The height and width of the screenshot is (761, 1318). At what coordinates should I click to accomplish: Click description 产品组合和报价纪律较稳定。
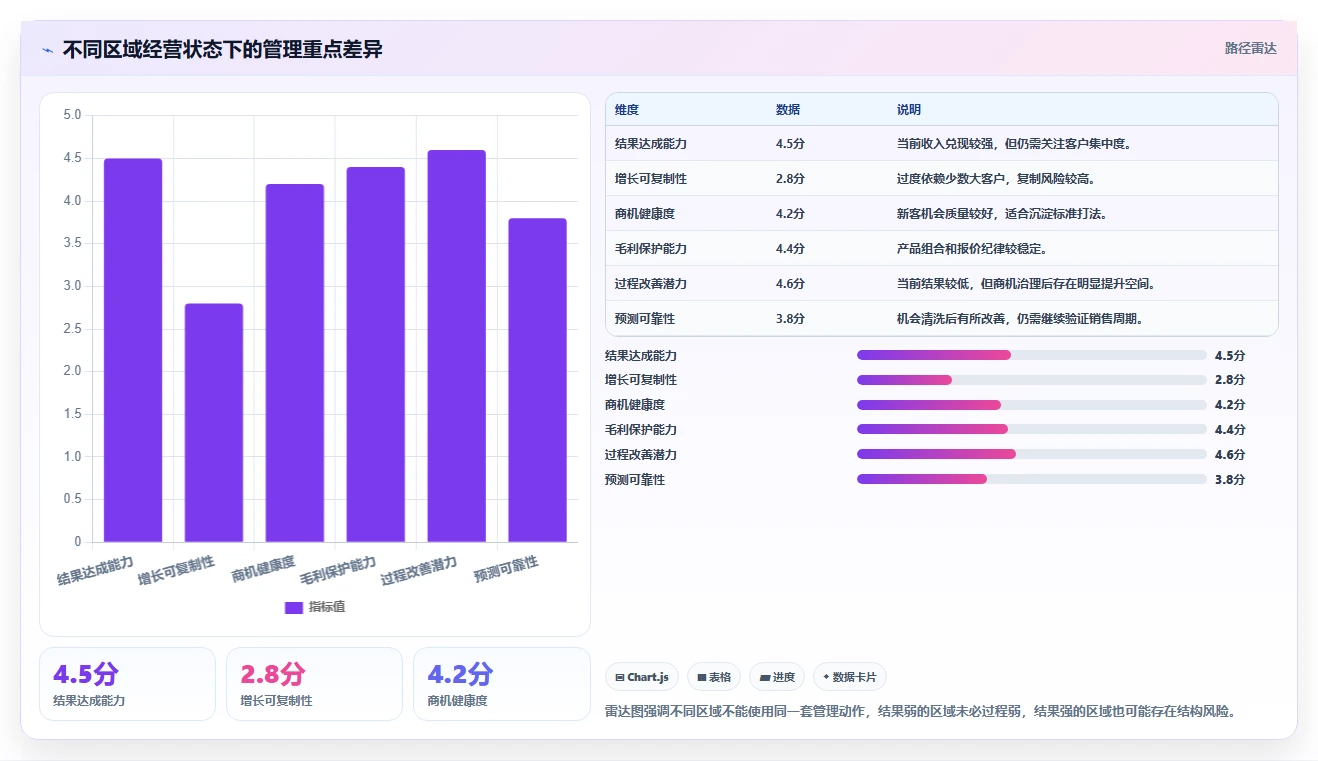click(972, 249)
